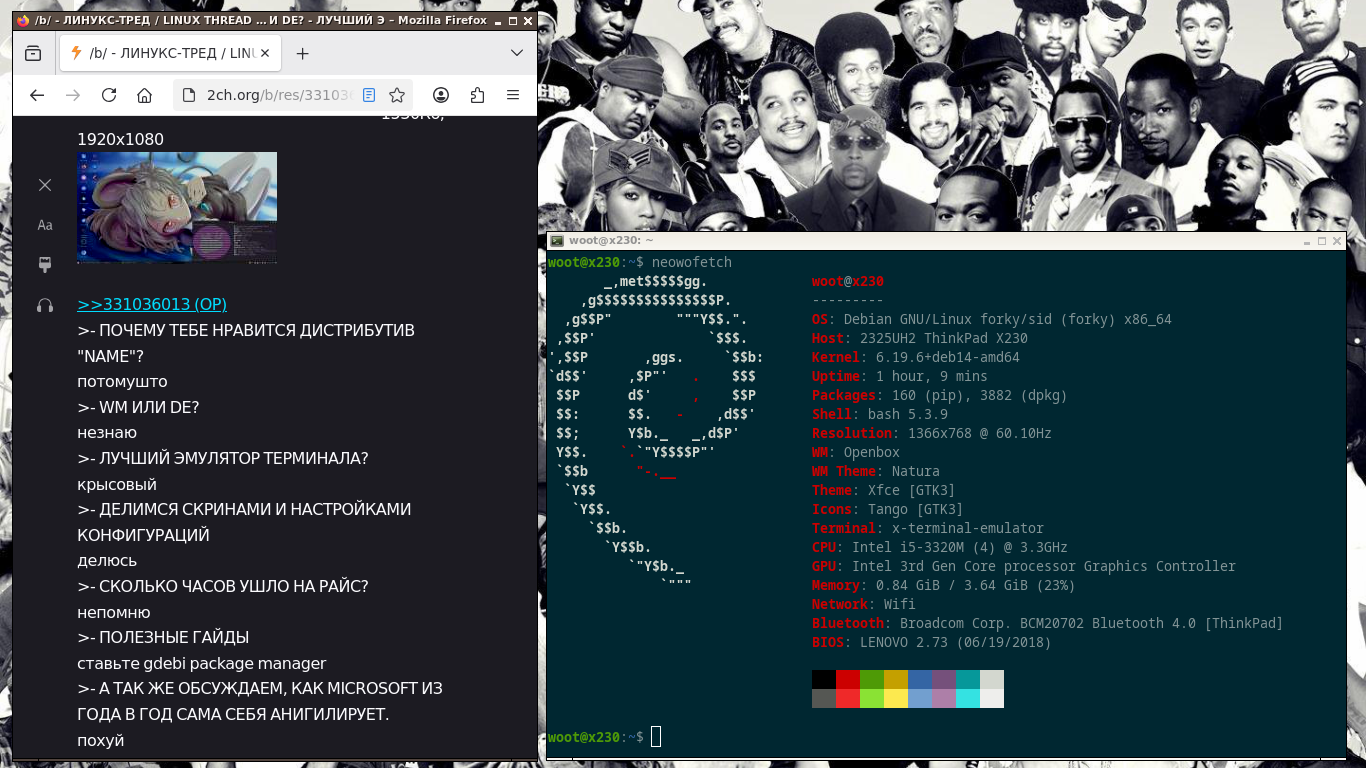Open the extensions puzzle-piece menu
This screenshot has height=768, width=1366.
(x=477, y=95)
